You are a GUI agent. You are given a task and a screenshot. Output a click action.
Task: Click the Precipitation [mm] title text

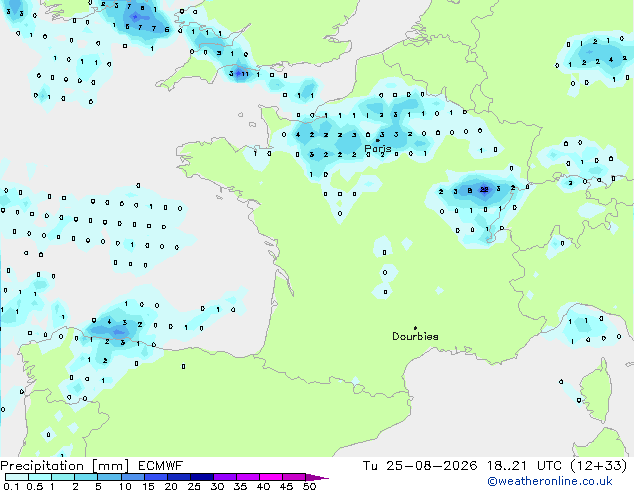click(x=65, y=466)
